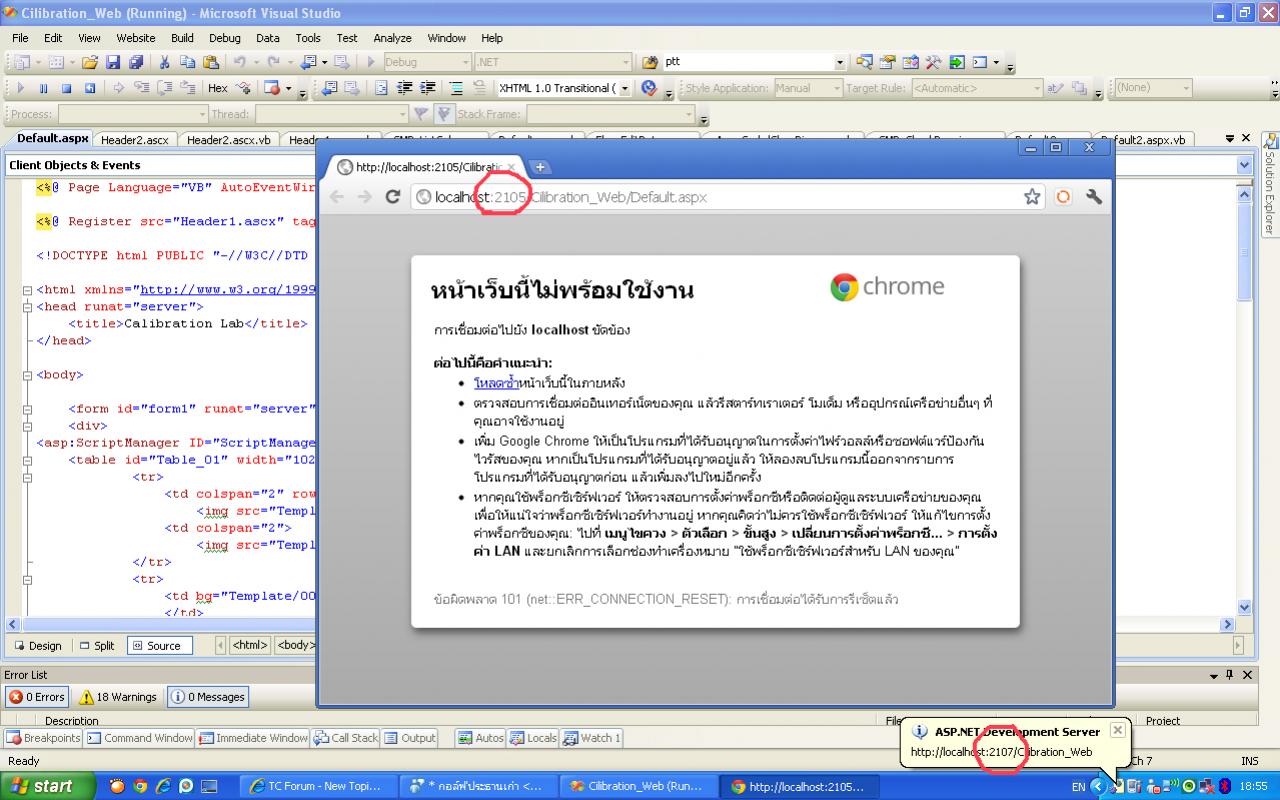Open the Find combo box showing ptt
Viewport: 1280px width, 800px height.
point(755,62)
